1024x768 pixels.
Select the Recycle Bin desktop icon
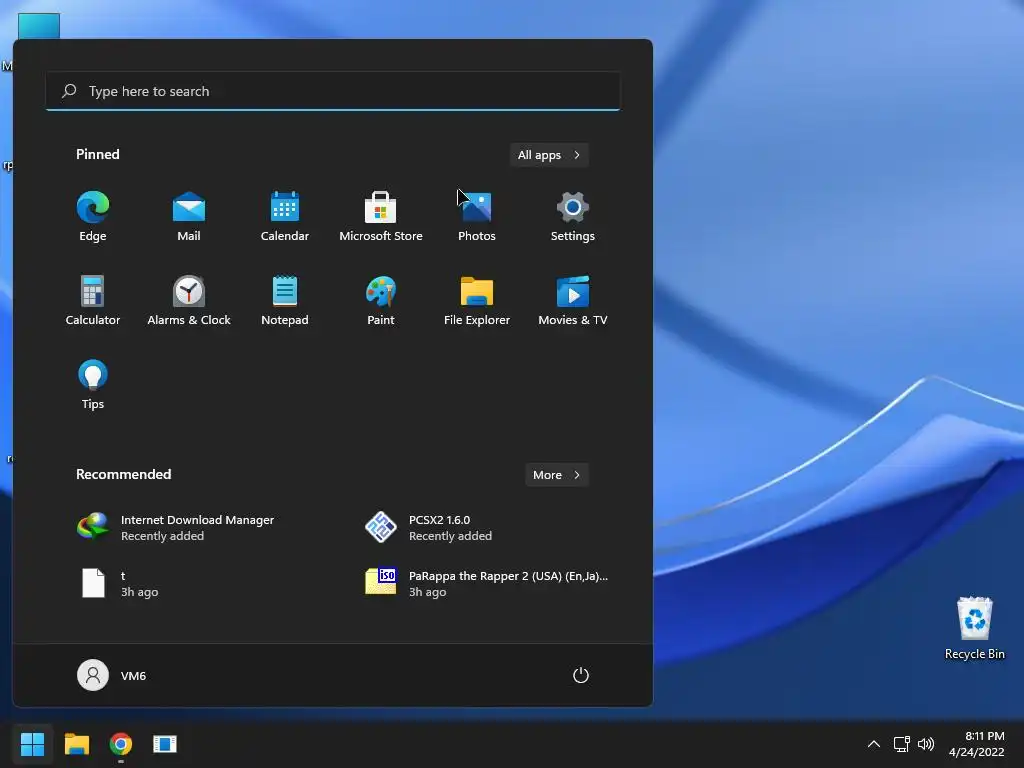point(974,628)
